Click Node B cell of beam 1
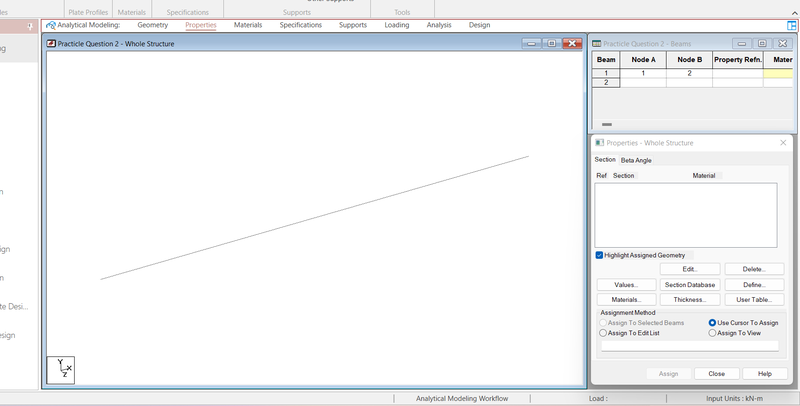 pyautogui.click(x=689, y=73)
